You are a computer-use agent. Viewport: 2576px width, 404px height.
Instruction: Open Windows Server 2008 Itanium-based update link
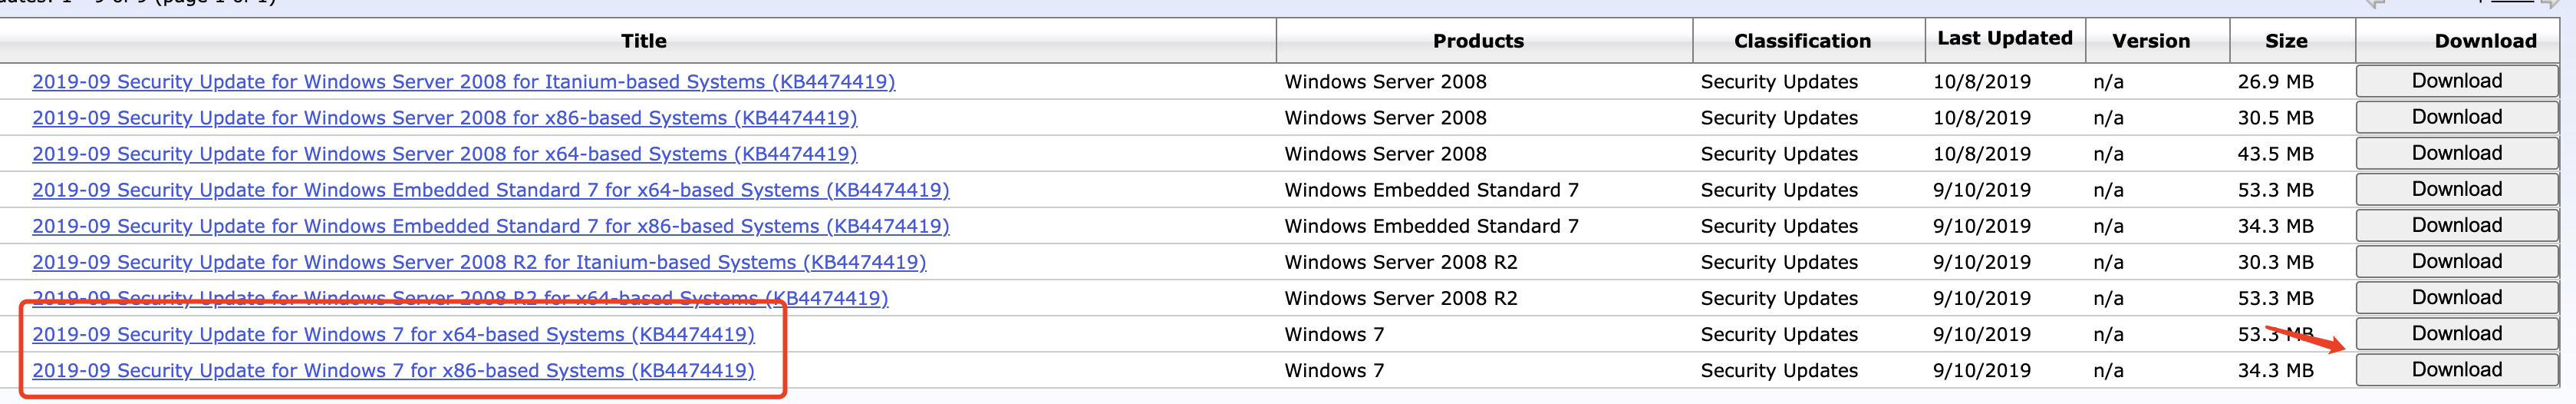[463, 82]
